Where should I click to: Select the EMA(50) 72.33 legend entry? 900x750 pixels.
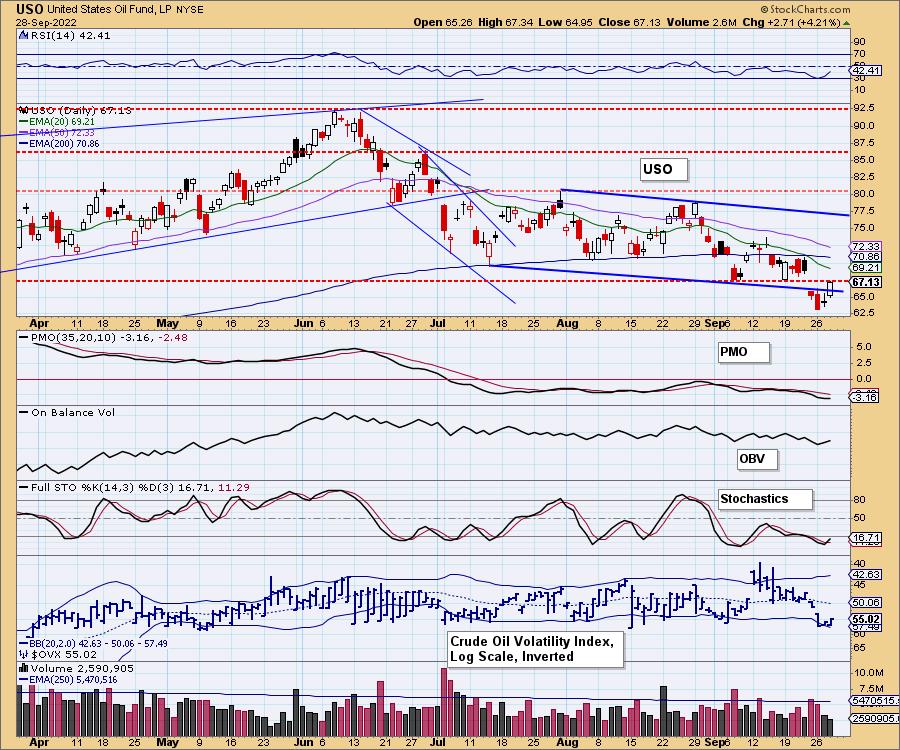(57, 133)
